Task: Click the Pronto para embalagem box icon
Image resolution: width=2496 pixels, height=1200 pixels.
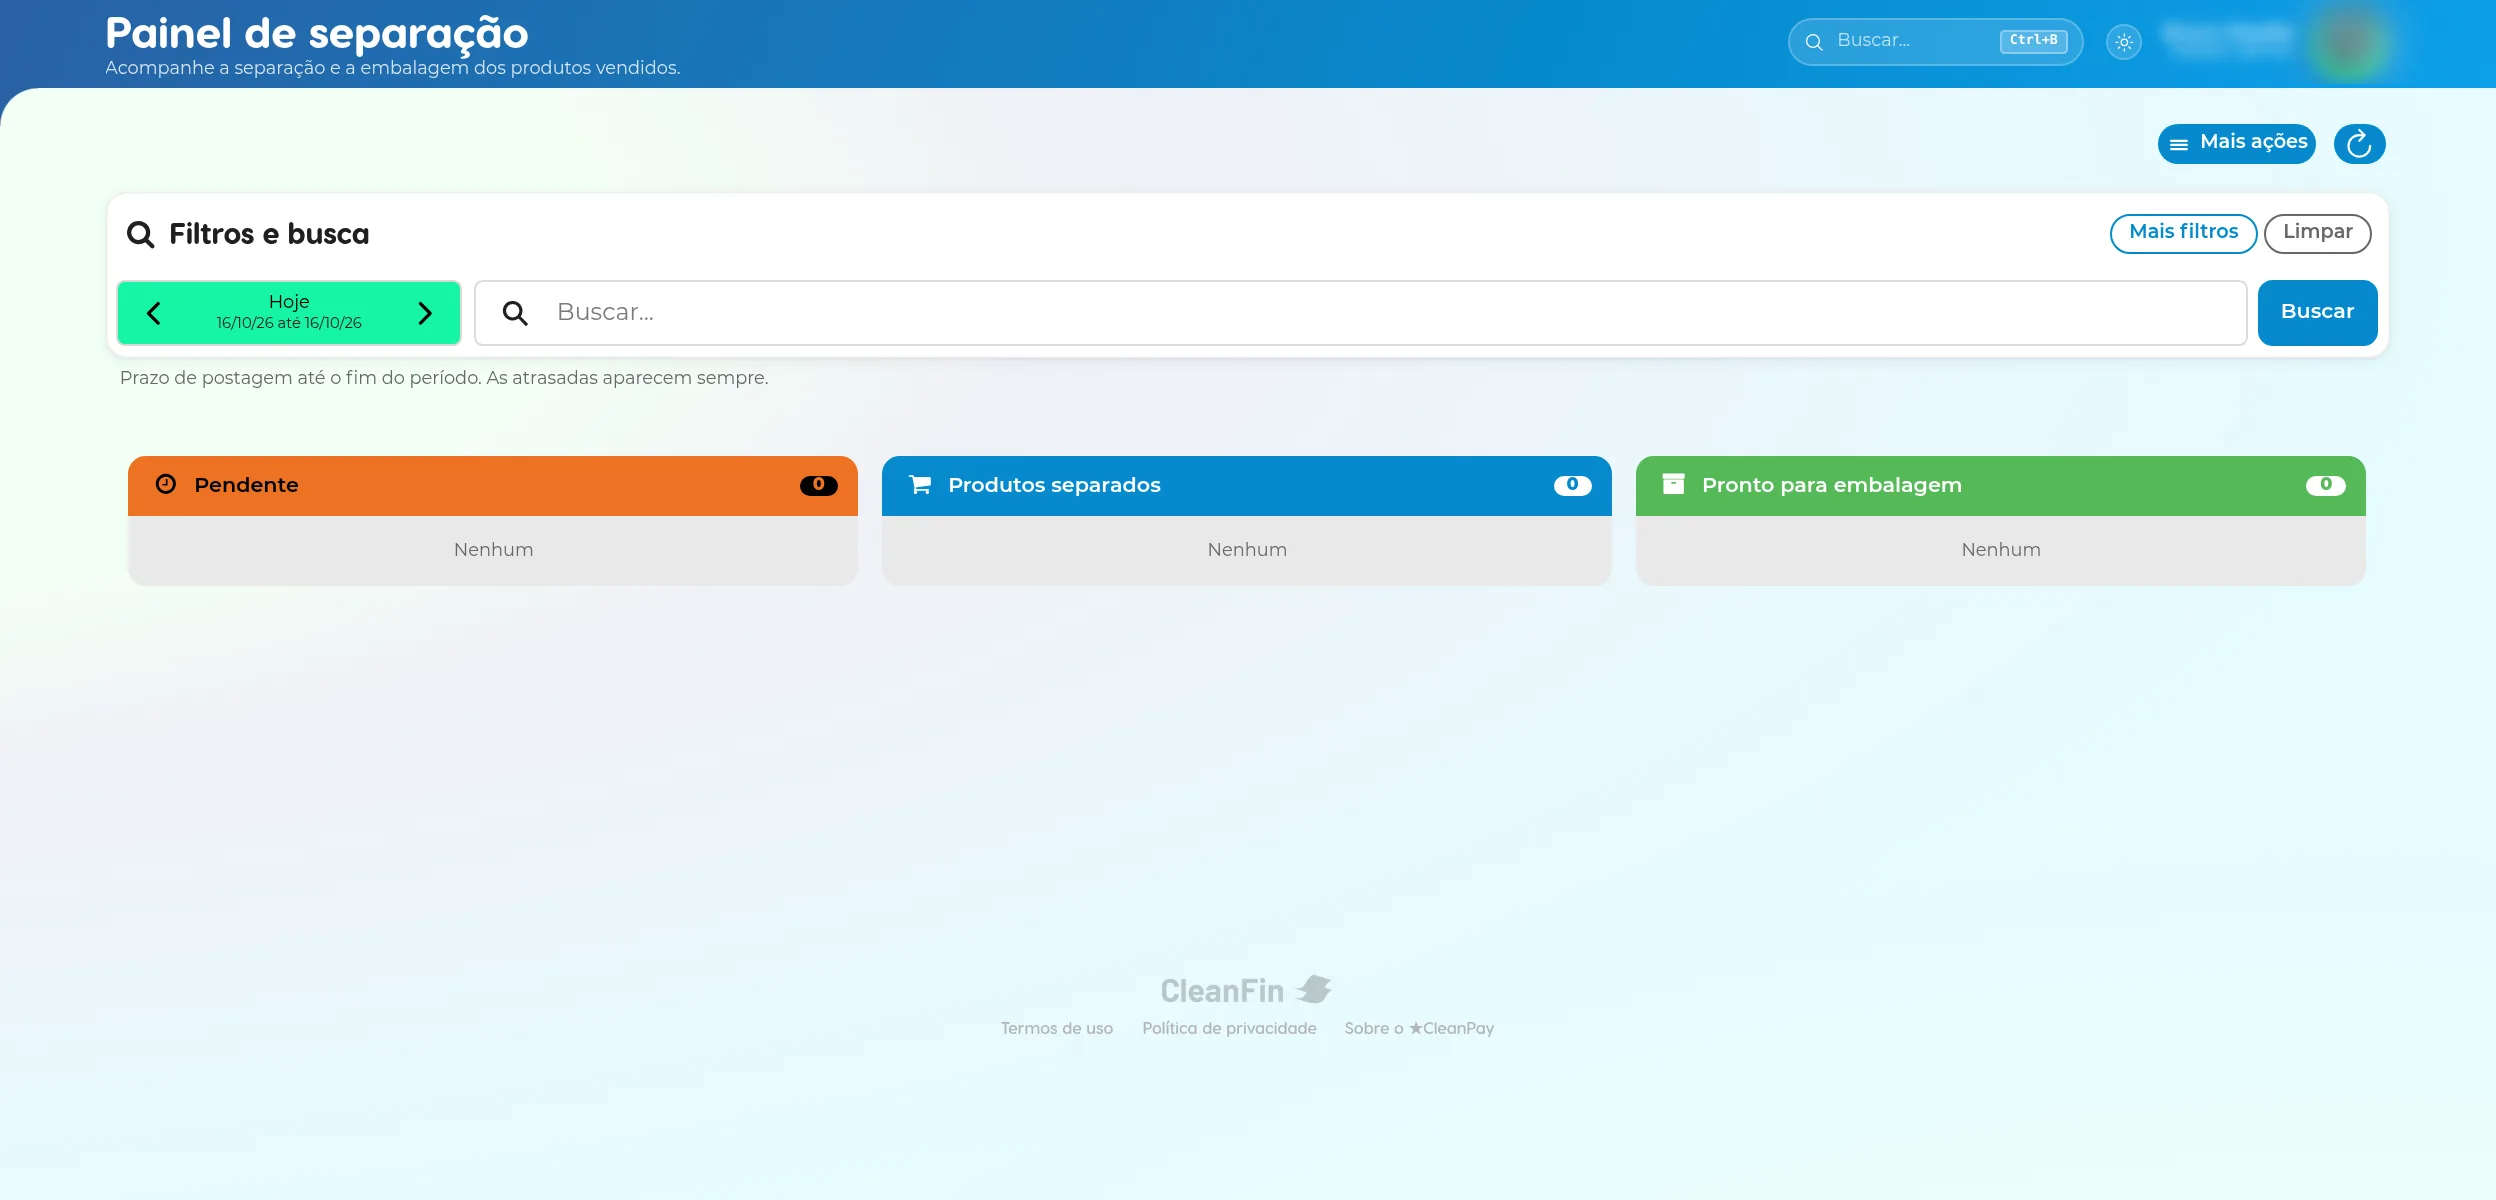Action: [1673, 484]
